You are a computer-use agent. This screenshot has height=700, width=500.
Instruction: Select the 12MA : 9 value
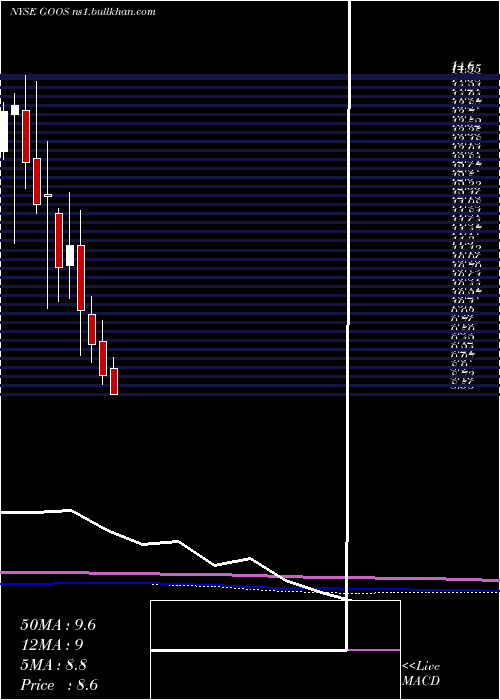[52, 645]
